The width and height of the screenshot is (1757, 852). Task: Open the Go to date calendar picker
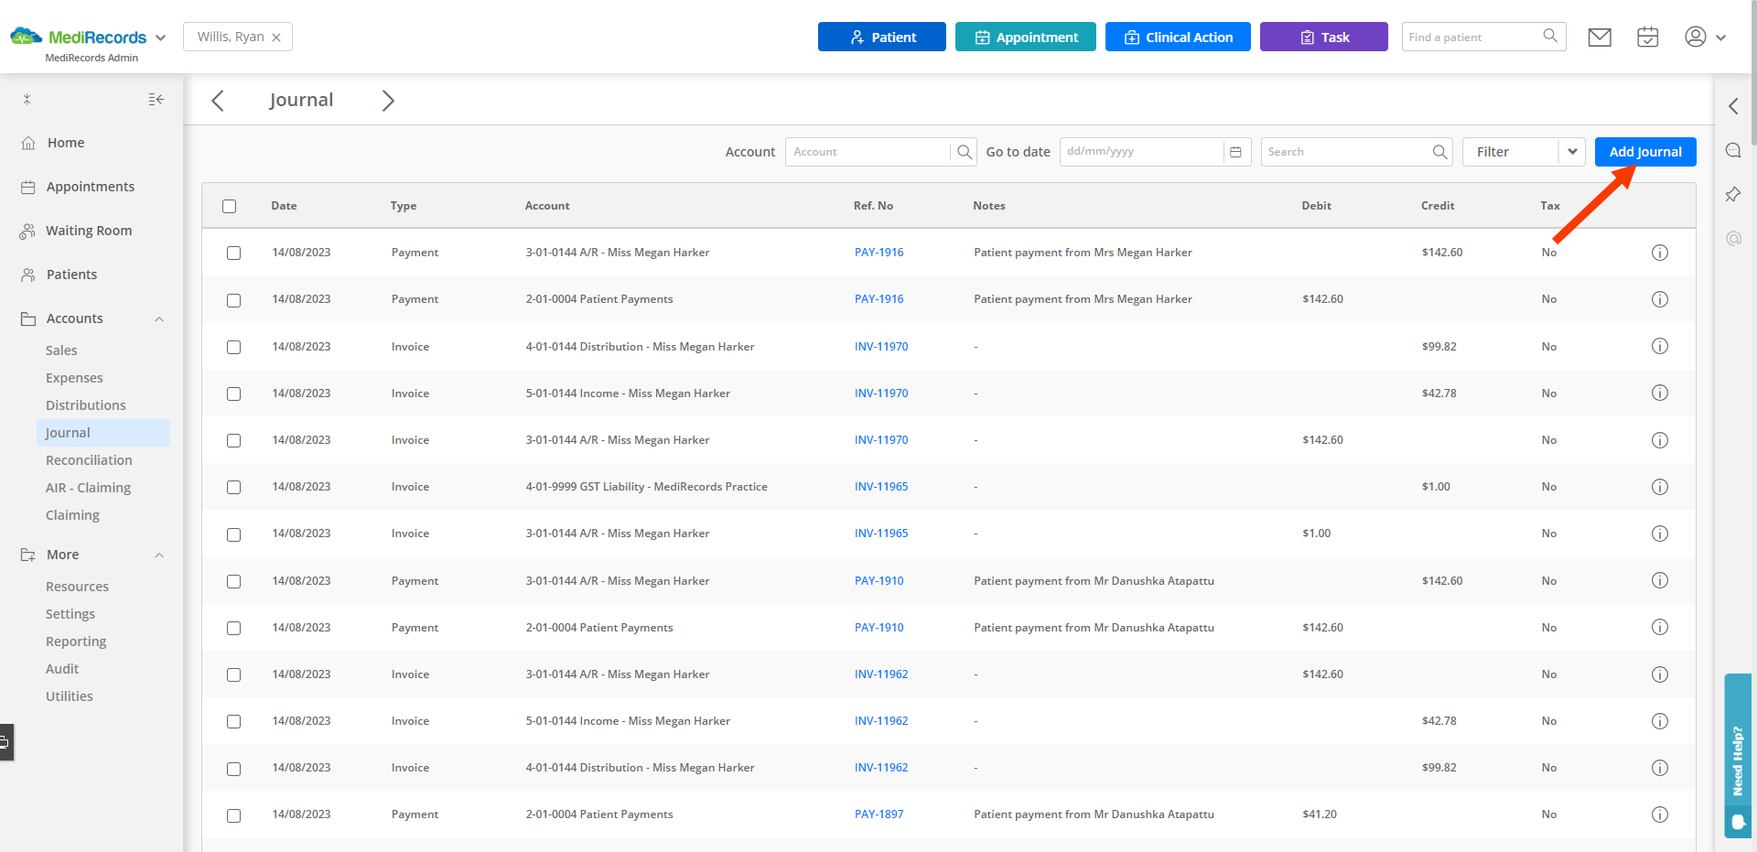[1236, 152]
